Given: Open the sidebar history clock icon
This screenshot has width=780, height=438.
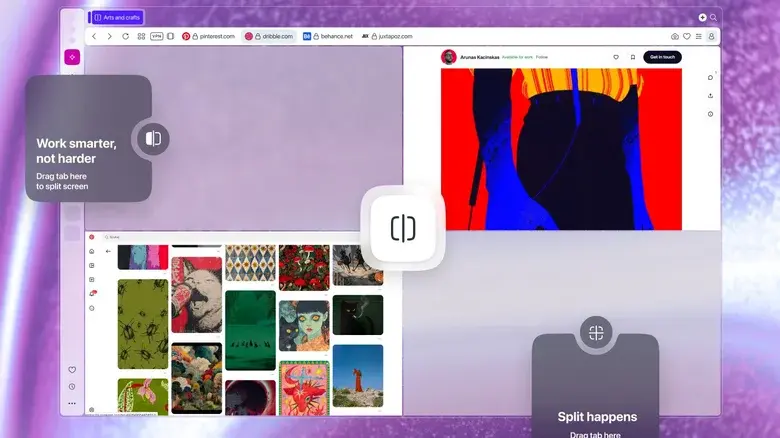Looking at the screenshot, I should (x=72, y=386).
